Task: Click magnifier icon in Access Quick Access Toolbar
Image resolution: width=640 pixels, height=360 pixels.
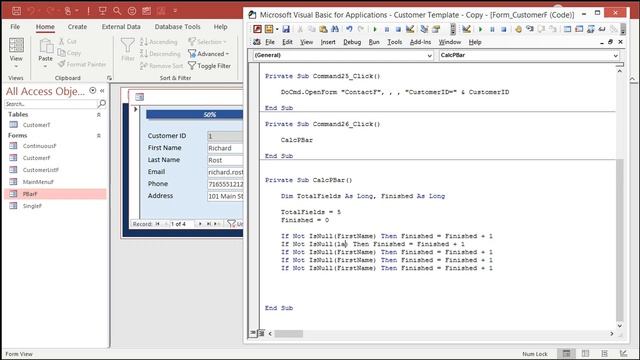Action: [117, 11]
